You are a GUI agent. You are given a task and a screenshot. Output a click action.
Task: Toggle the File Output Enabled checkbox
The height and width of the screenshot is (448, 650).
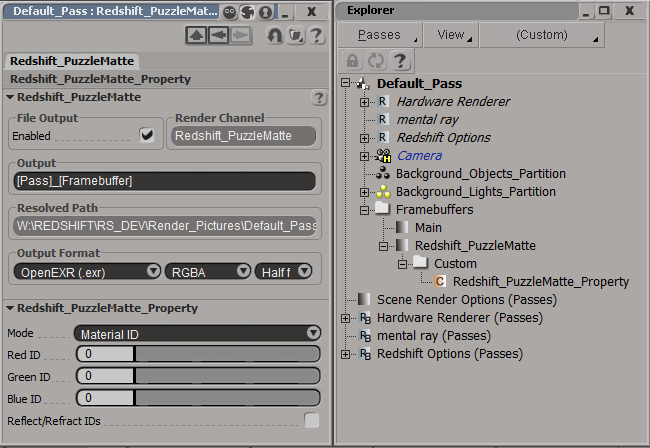tap(147, 135)
